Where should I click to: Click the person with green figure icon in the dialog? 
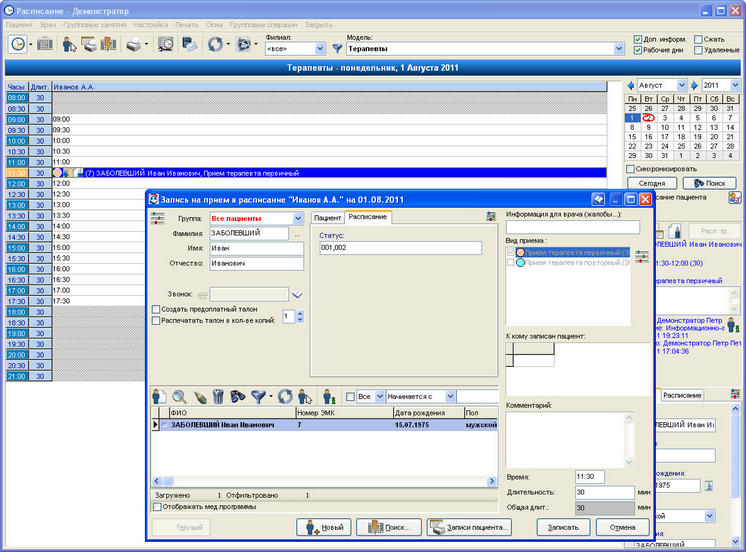pyautogui.click(x=329, y=396)
